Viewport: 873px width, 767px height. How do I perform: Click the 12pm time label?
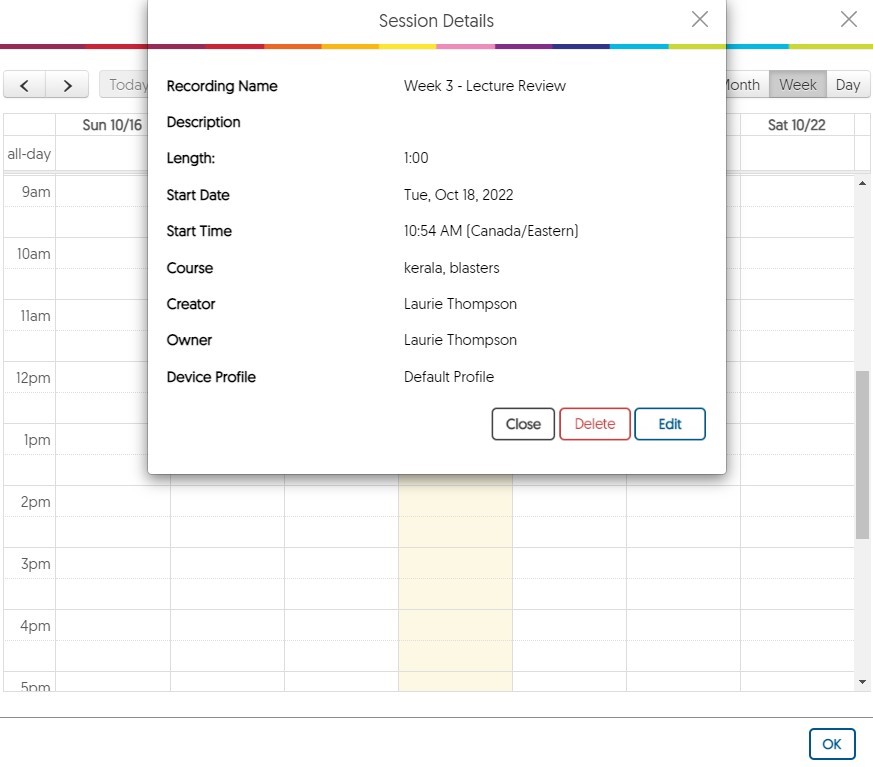pyautogui.click(x=33, y=378)
